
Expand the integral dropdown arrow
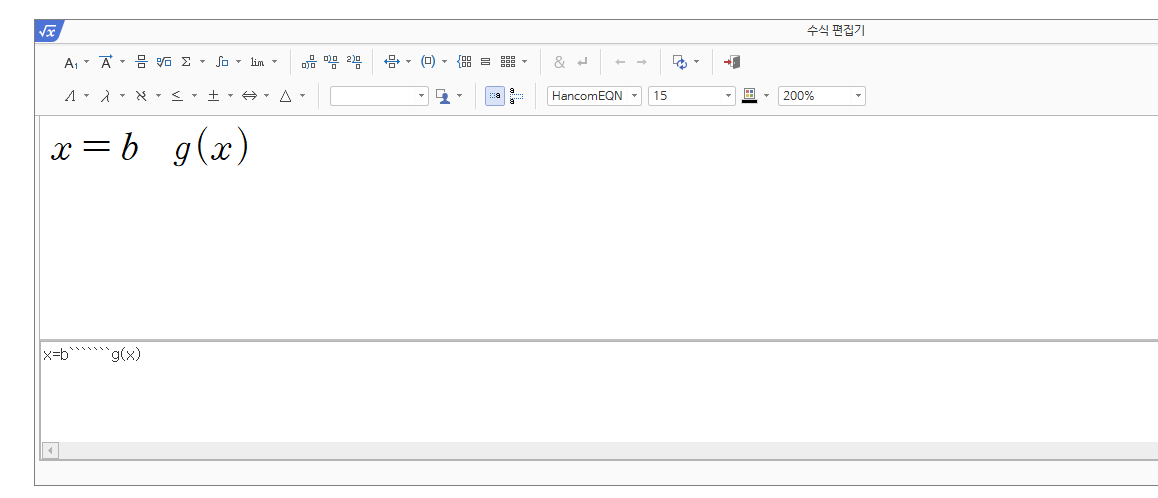(x=239, y=62)
